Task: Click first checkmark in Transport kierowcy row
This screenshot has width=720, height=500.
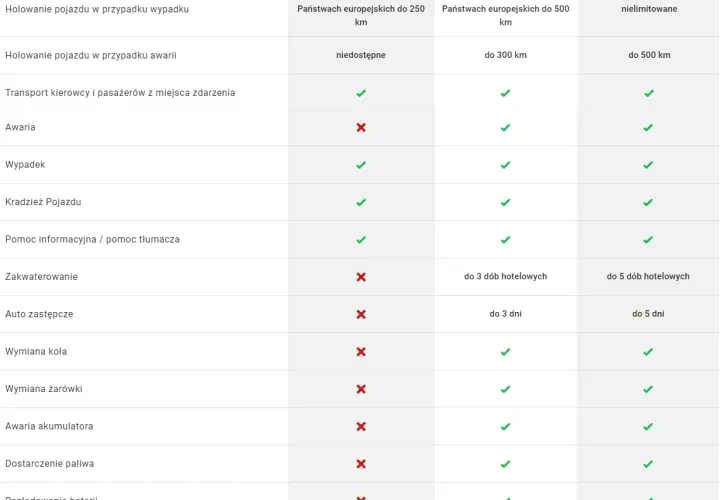Action: click(x=361, y=93)
